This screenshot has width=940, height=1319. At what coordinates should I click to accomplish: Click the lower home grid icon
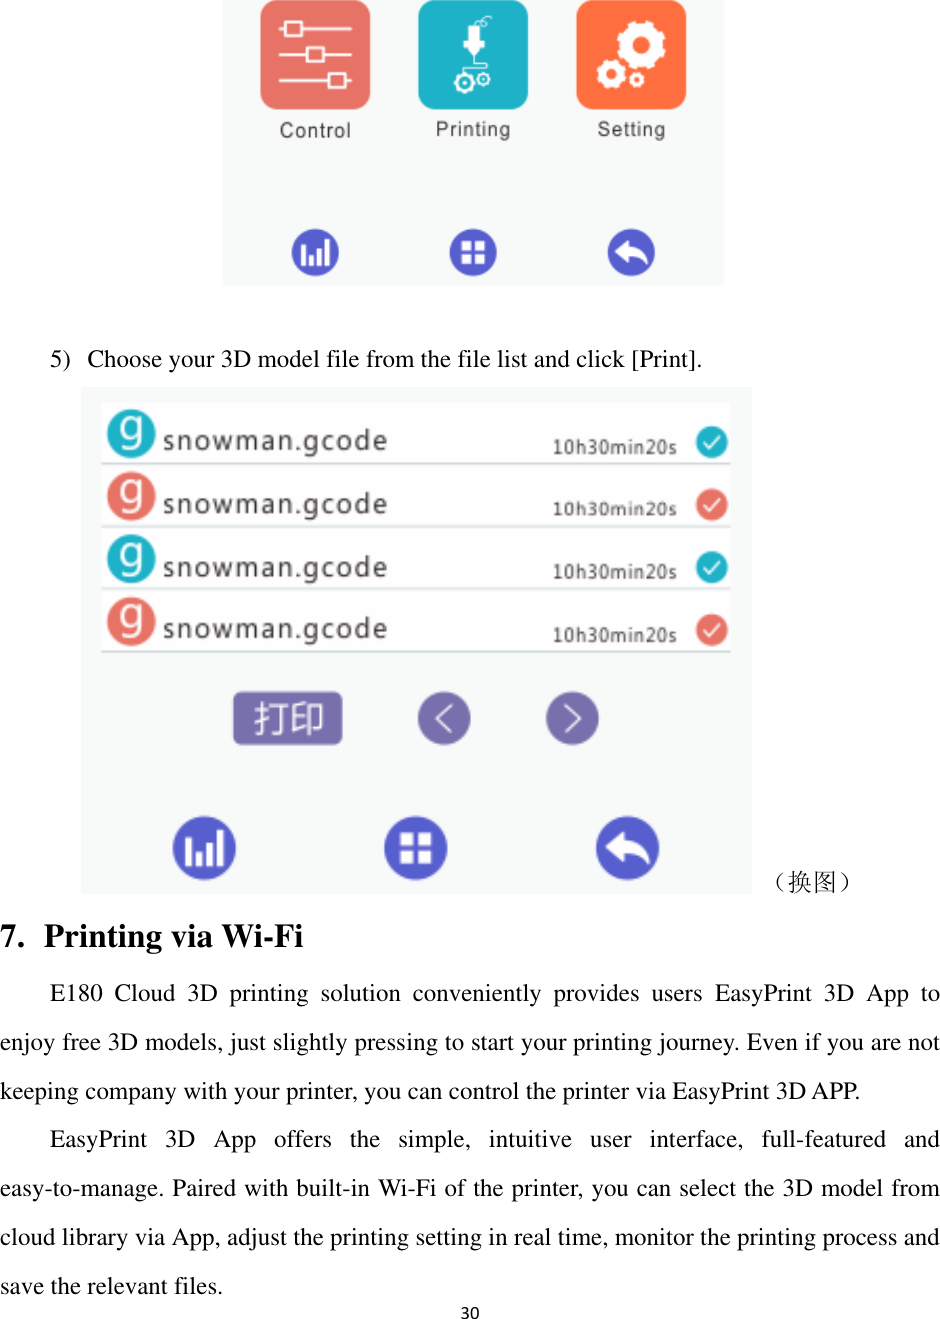[415, 848]
